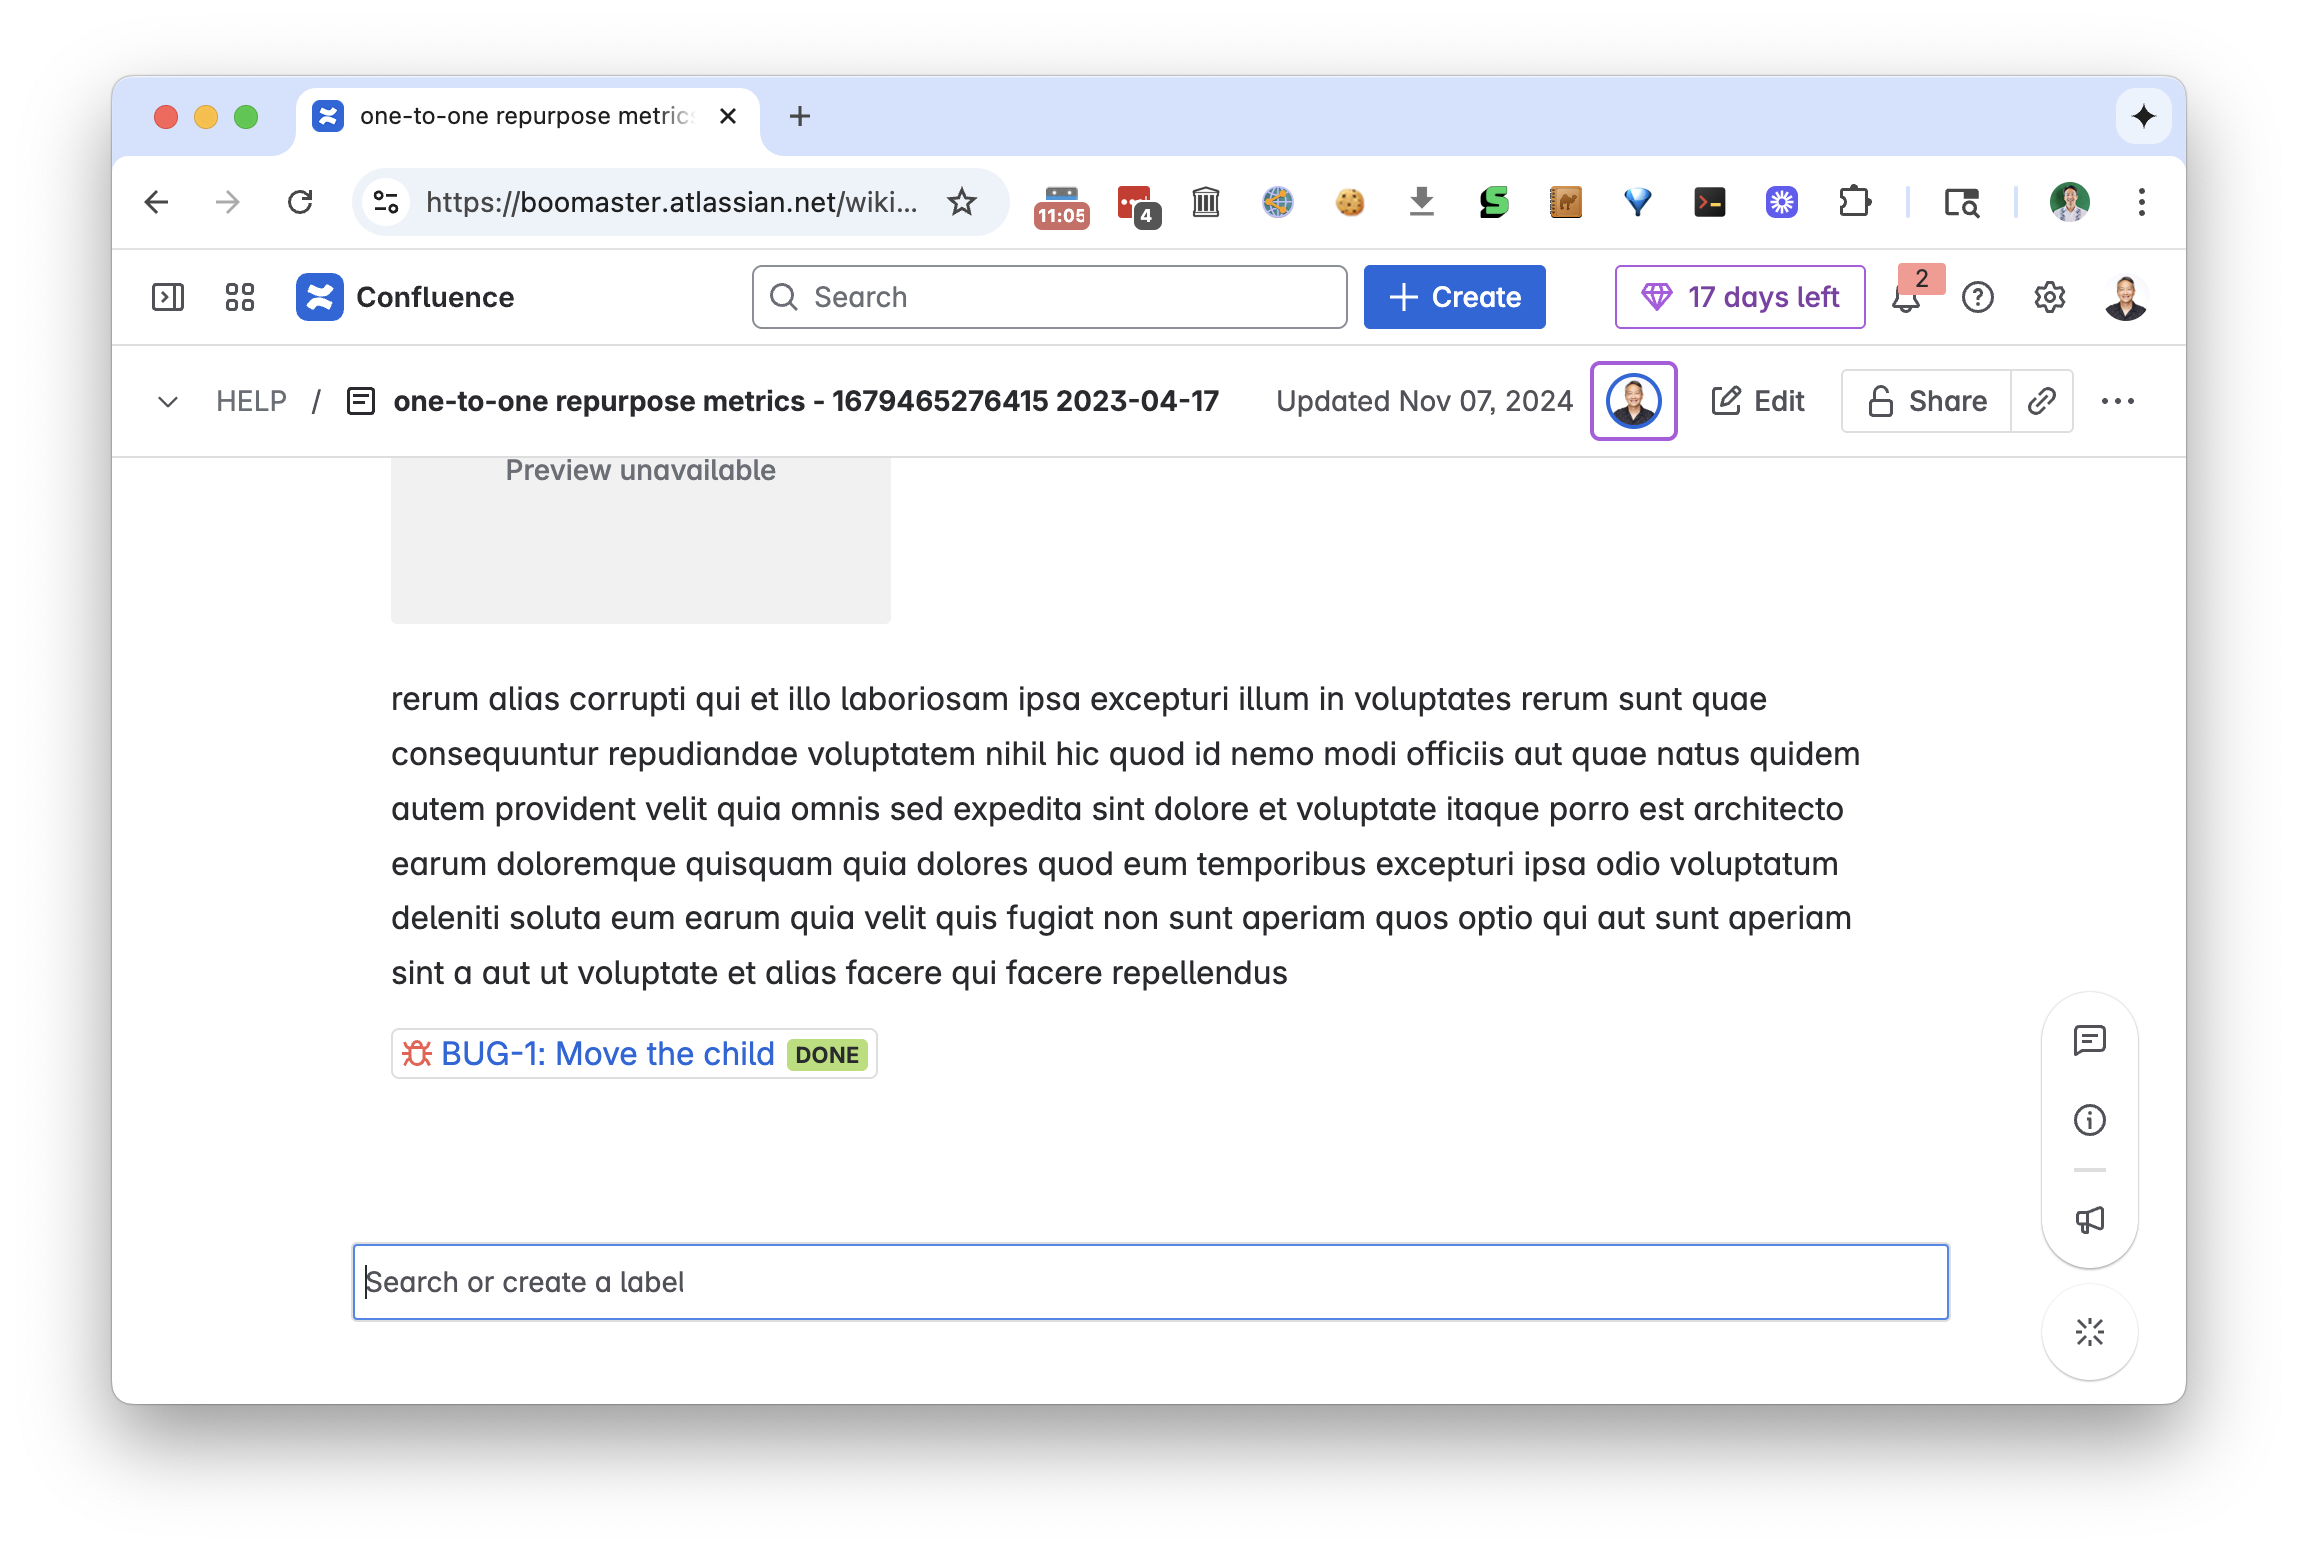The height and width of the screenshot is (1552, 2298).
Task: Open the help question mark icon
Action: click(x=1977, y=297)
